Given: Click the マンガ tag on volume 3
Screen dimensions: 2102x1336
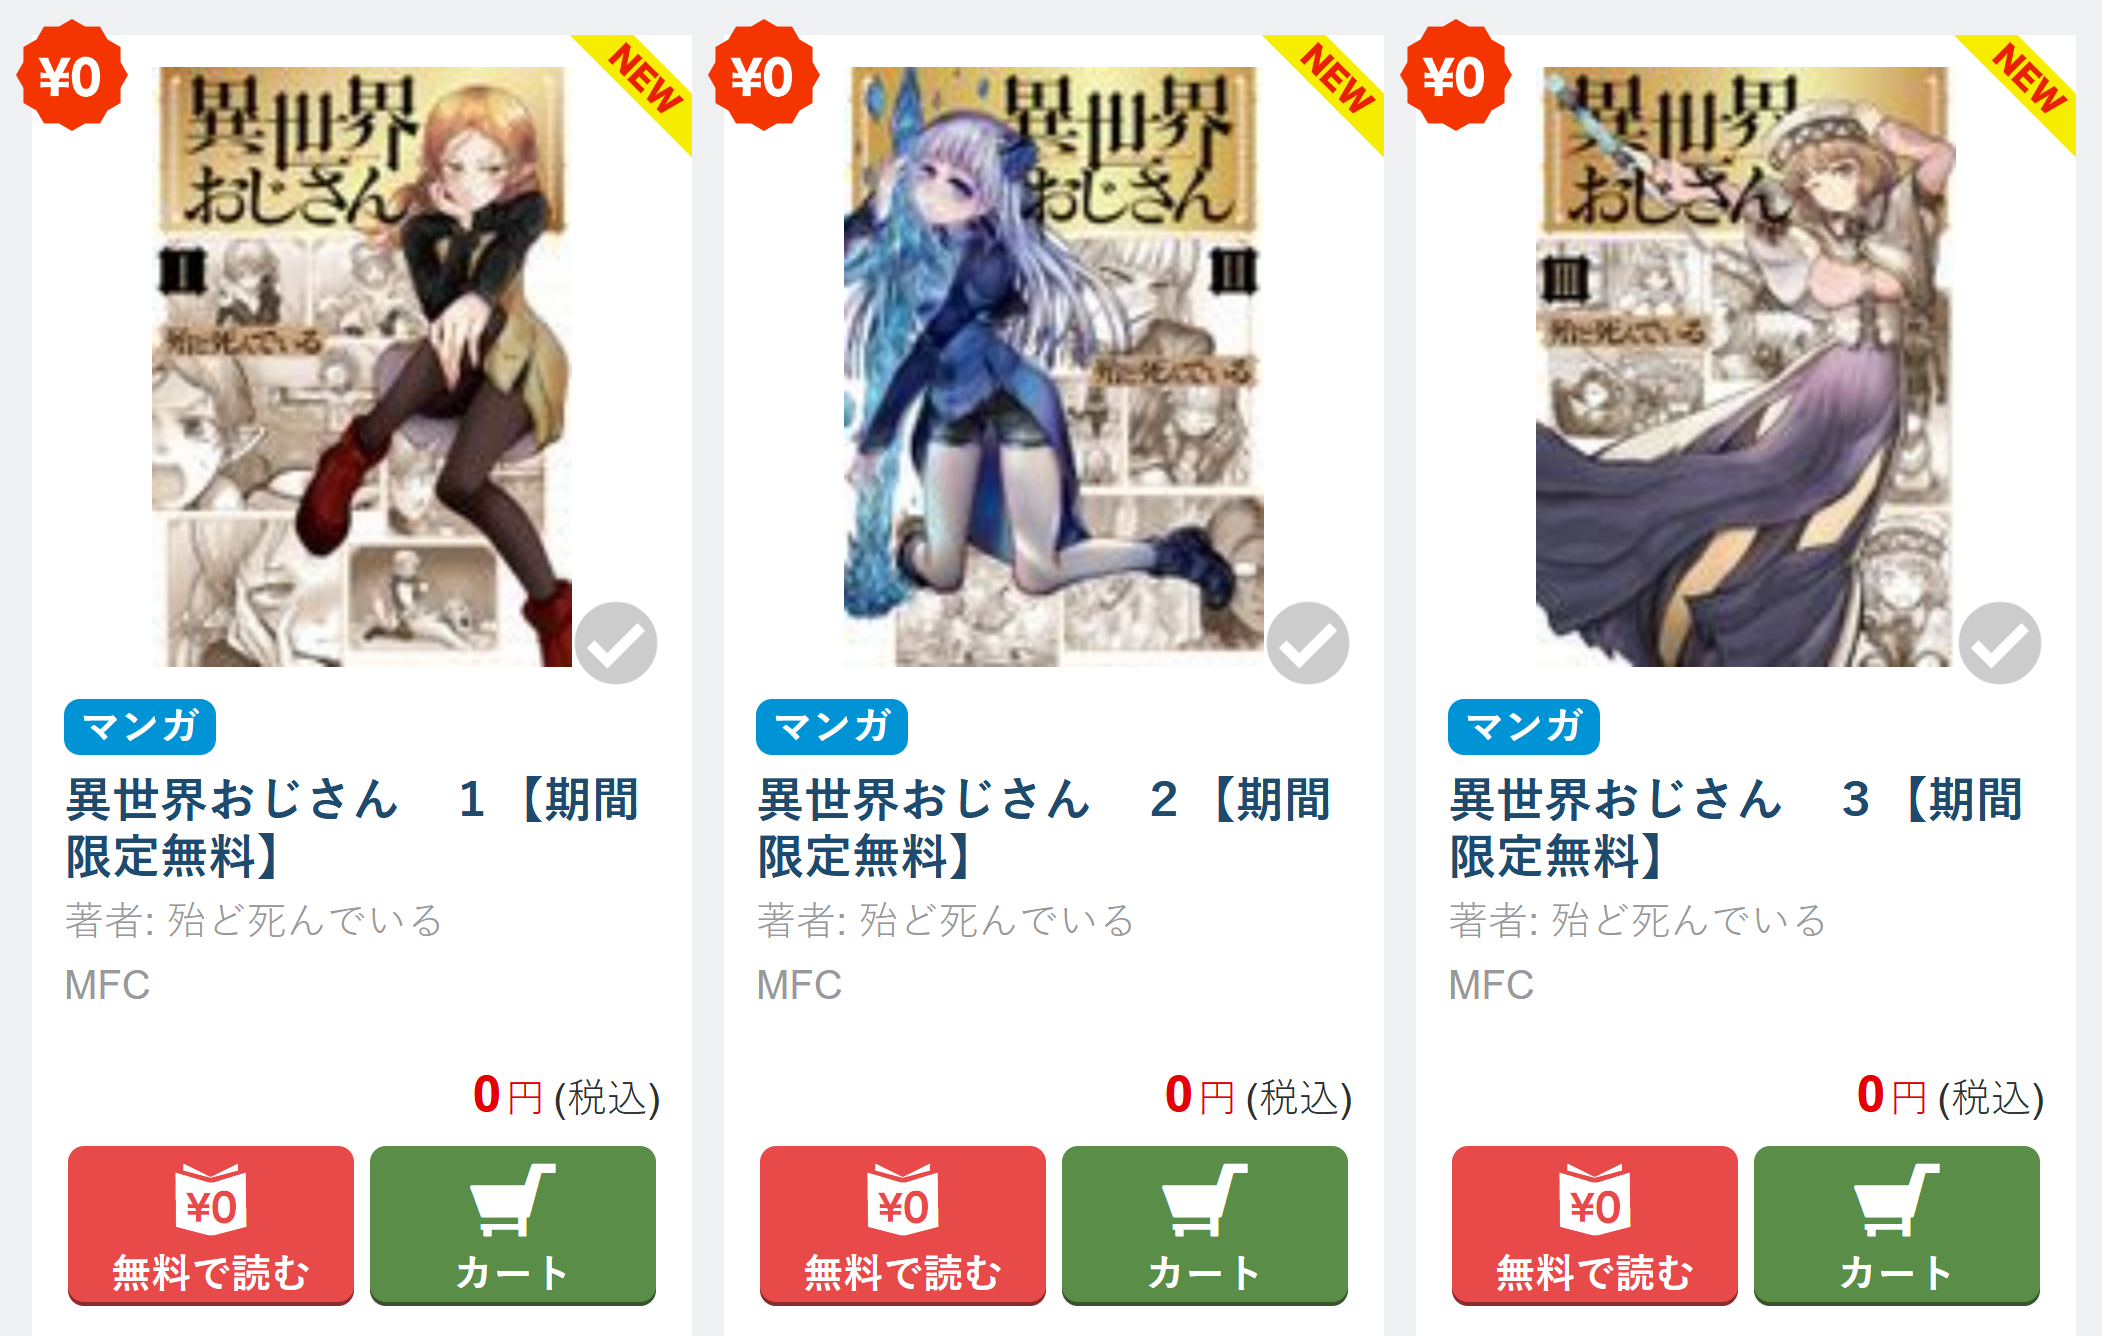Looking at the screenshot, I should [x=1524, y=727].
